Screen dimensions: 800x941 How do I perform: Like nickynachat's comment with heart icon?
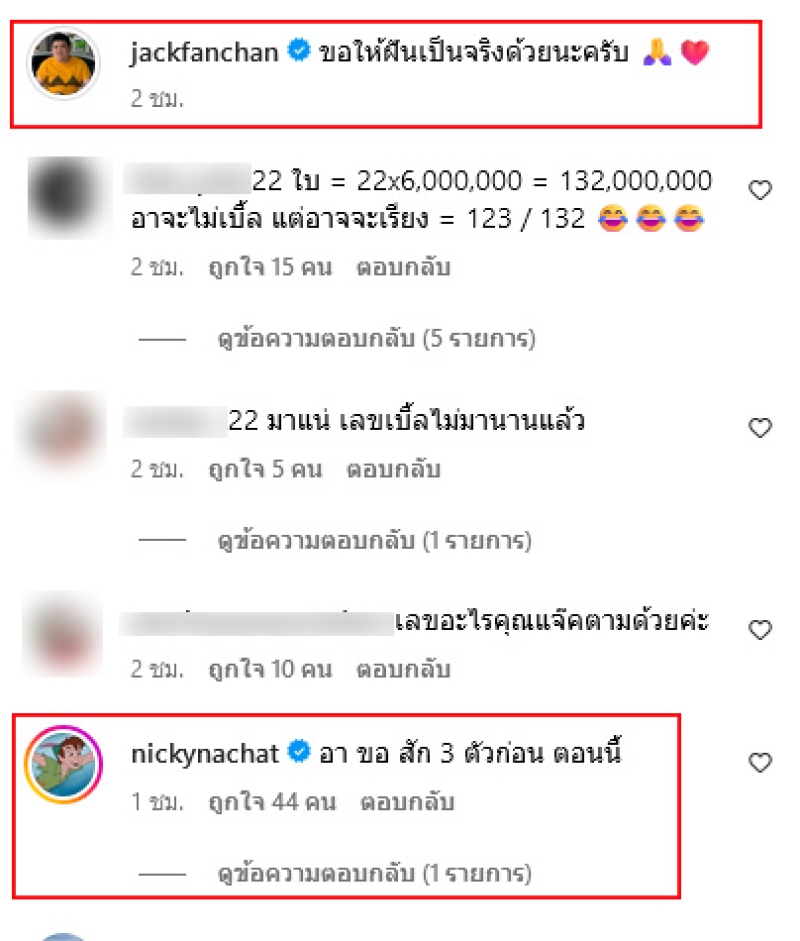[x=760, y=762]
